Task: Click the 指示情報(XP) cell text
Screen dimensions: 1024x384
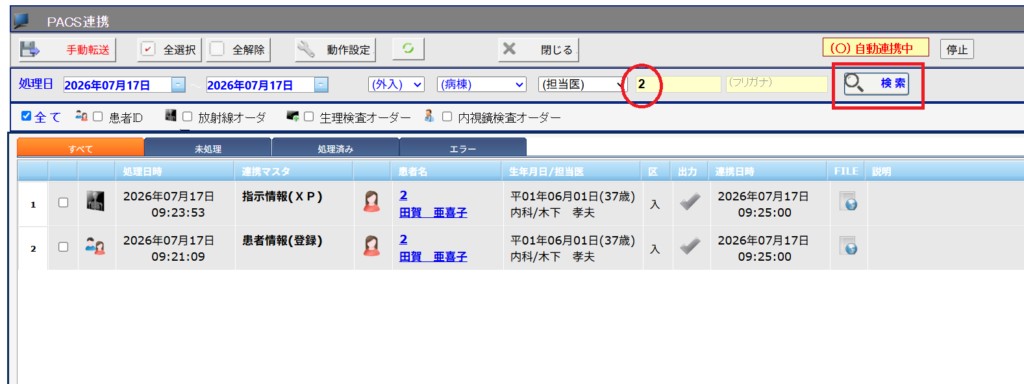Action: 282,197
